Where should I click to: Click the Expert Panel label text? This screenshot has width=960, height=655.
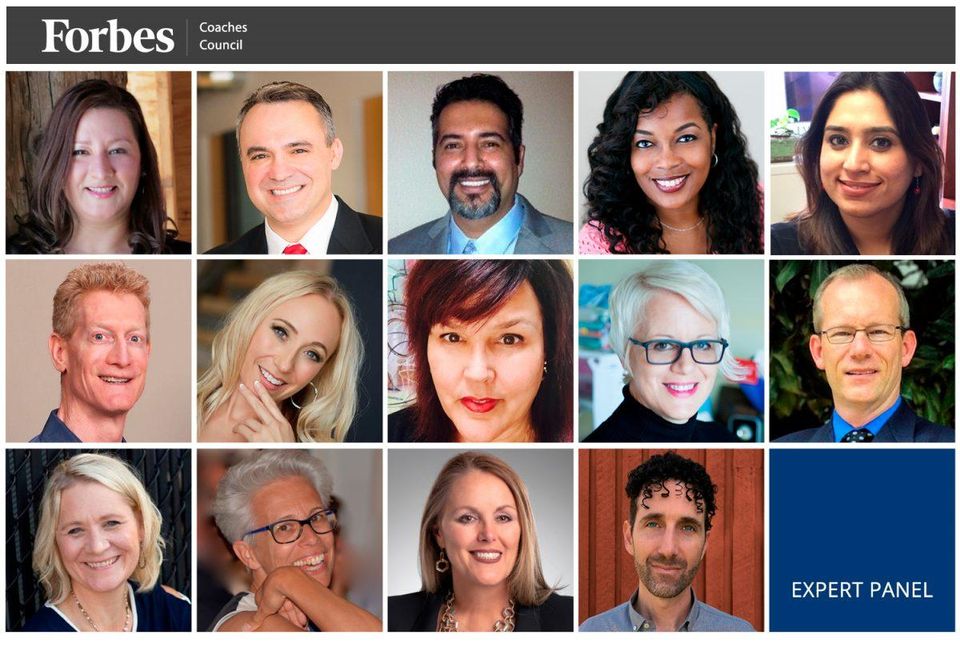click(x=862, y=590)
